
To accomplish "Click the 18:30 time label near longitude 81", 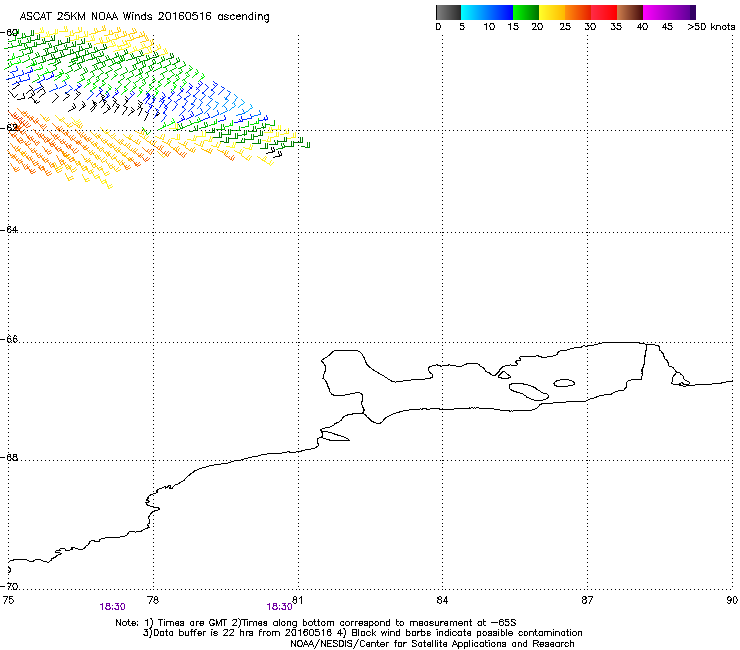I will [x=279, y=607].
